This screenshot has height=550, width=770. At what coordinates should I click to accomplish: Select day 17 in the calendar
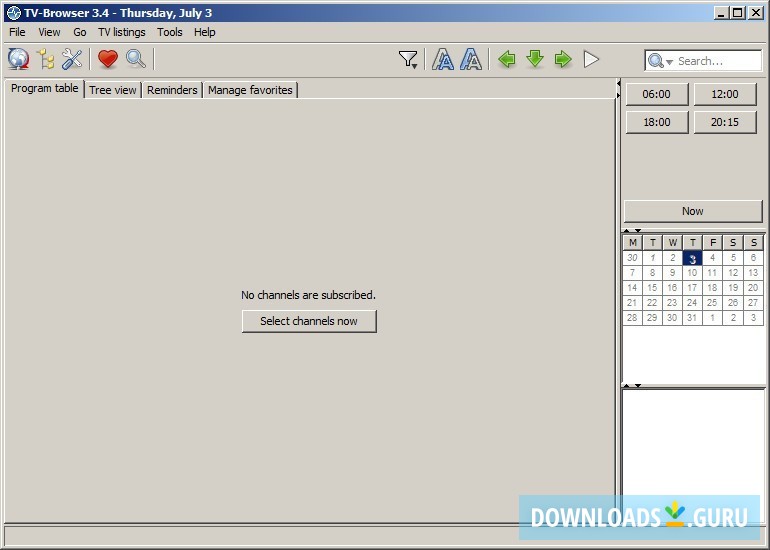[692, 288]
